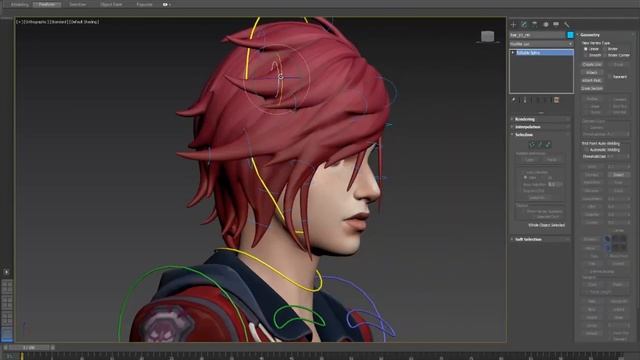Open the Motion command panel tab
This screenshot has height=360, width=640.
tap(546, 24)
